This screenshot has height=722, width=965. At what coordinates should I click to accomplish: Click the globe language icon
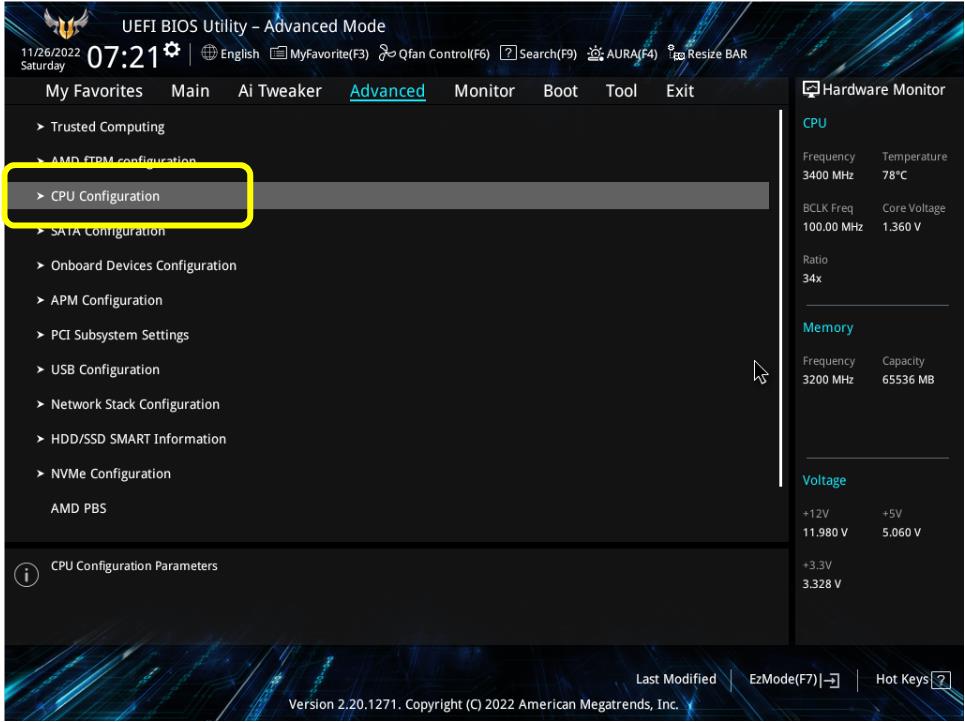click(x=209, y=53)
